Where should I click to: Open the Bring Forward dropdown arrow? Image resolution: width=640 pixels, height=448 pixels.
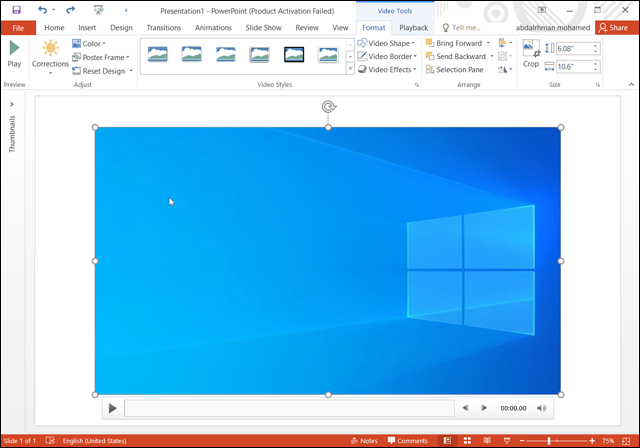[x=488, y=43]
